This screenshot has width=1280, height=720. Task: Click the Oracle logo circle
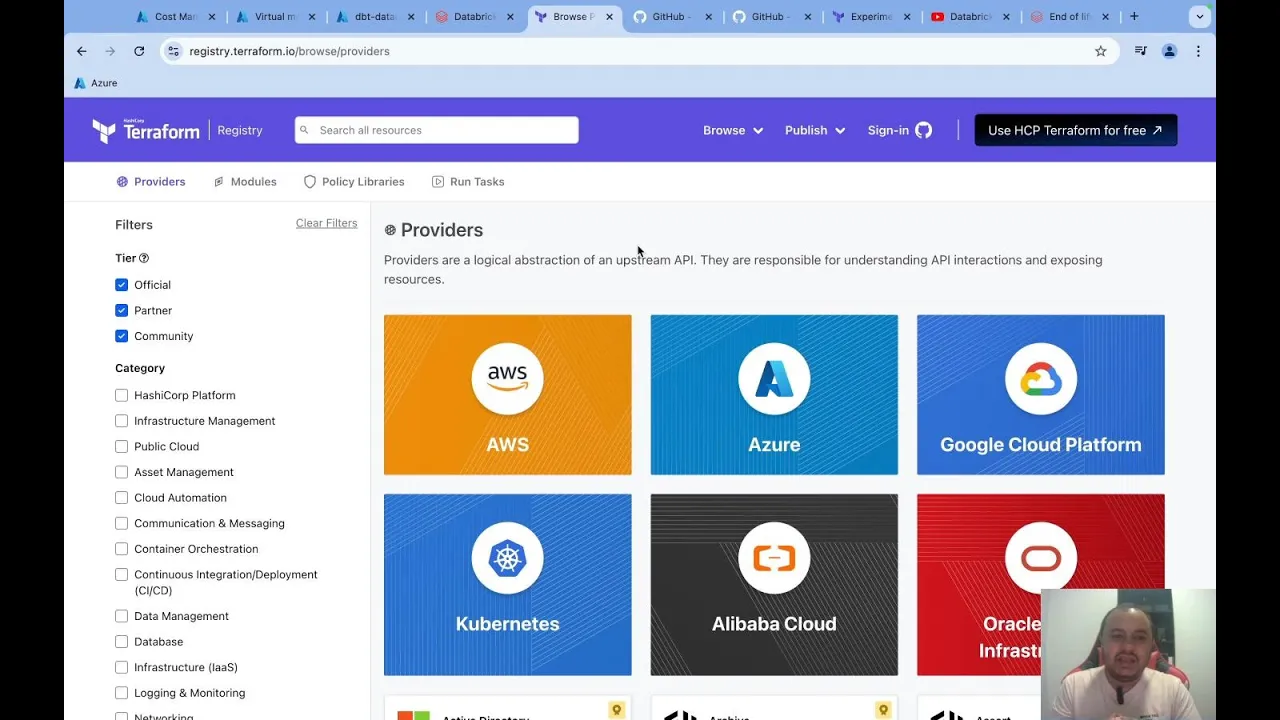(1041, 557)
